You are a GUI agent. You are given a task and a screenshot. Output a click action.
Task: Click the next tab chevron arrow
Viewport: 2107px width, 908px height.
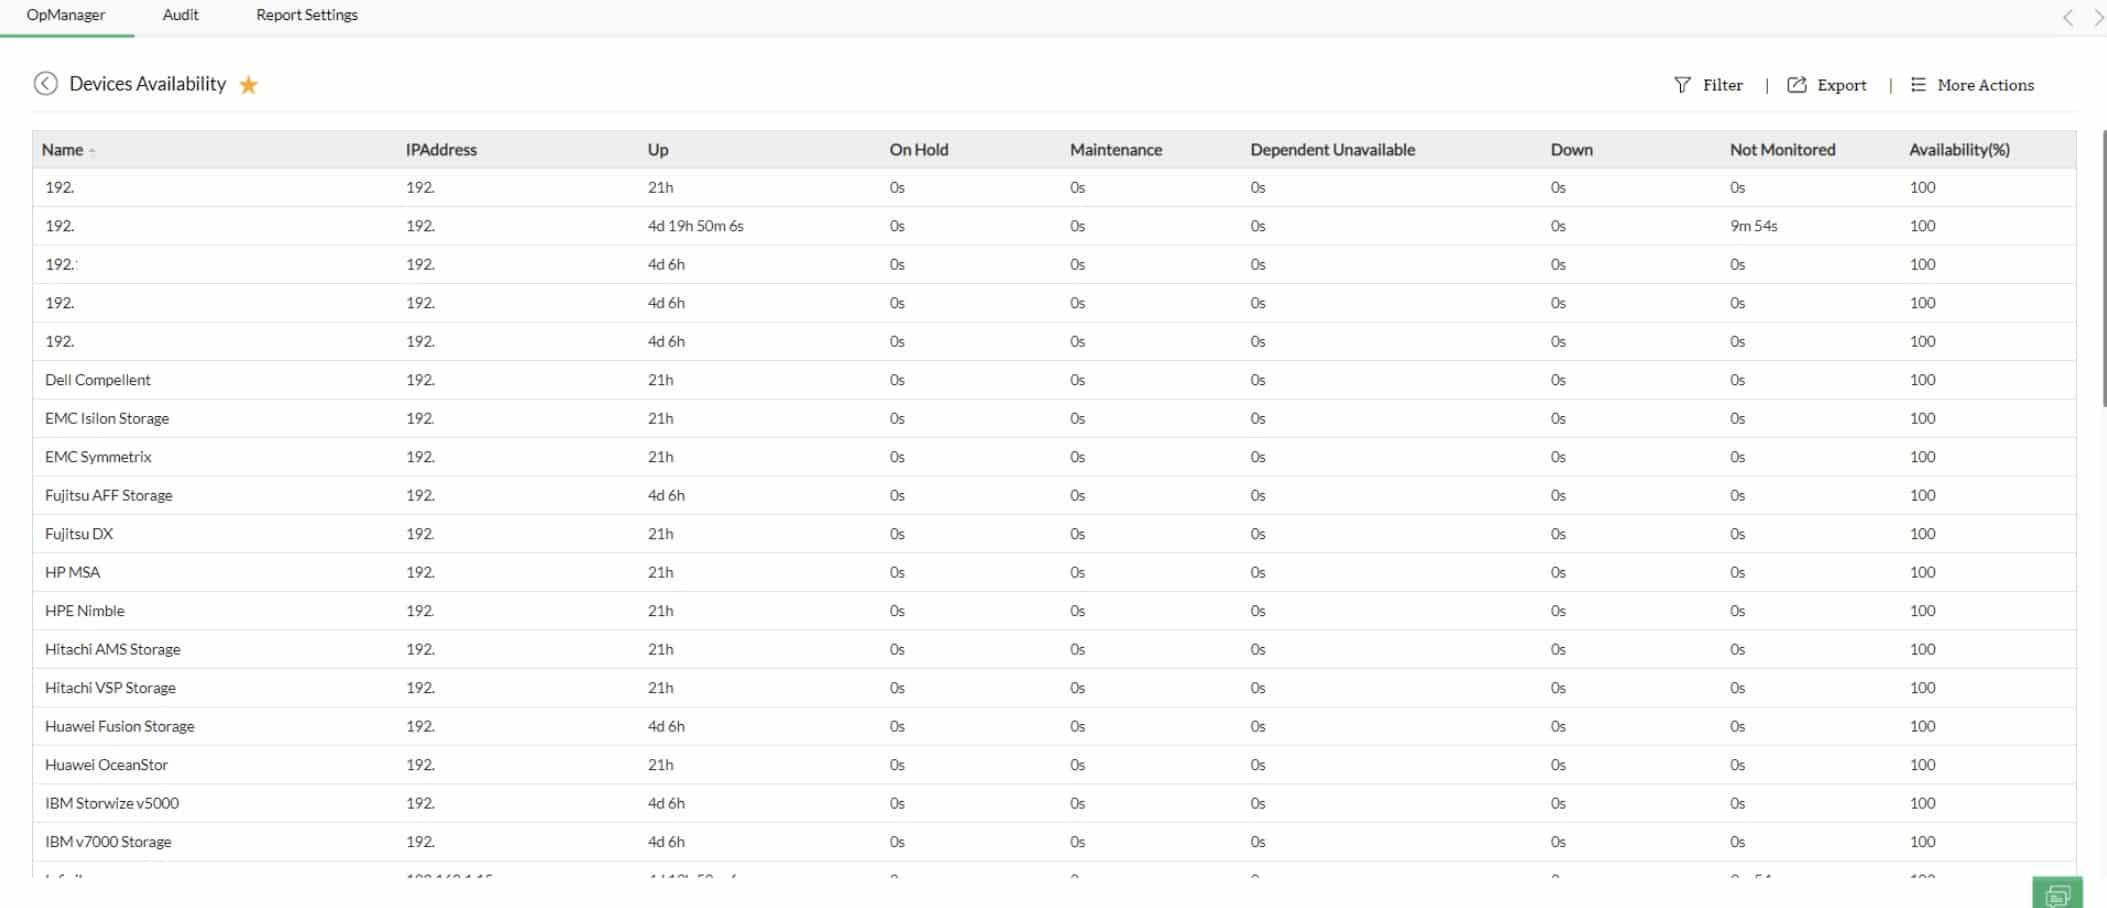pyautogui.click(x=2098, y=17)
